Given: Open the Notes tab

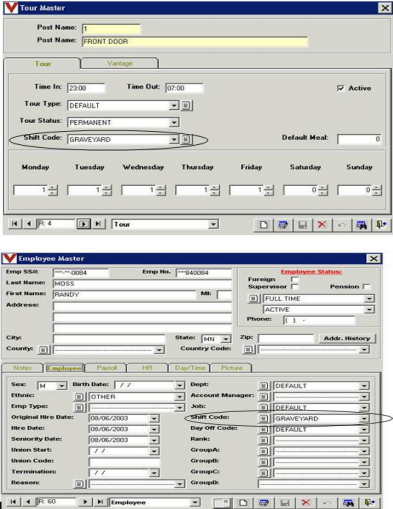Looking at the screenshot, I should [22, 368].
